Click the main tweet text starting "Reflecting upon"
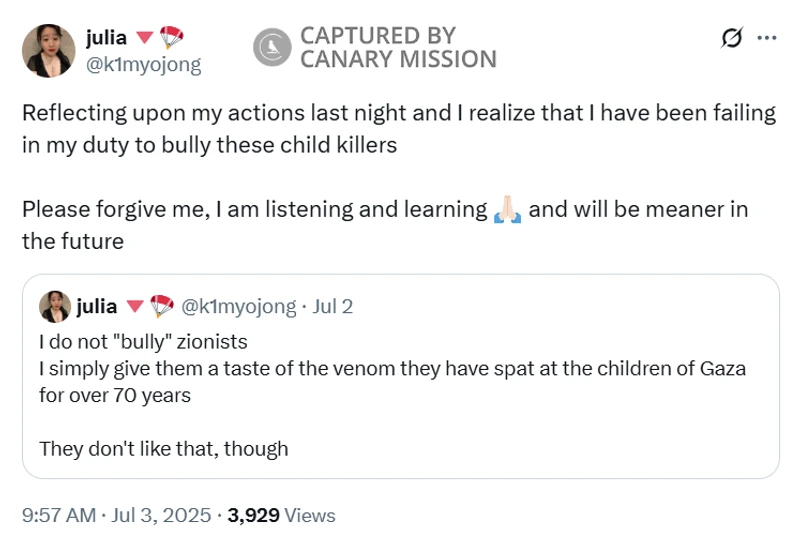800x550 pixels. click(398, 128)
